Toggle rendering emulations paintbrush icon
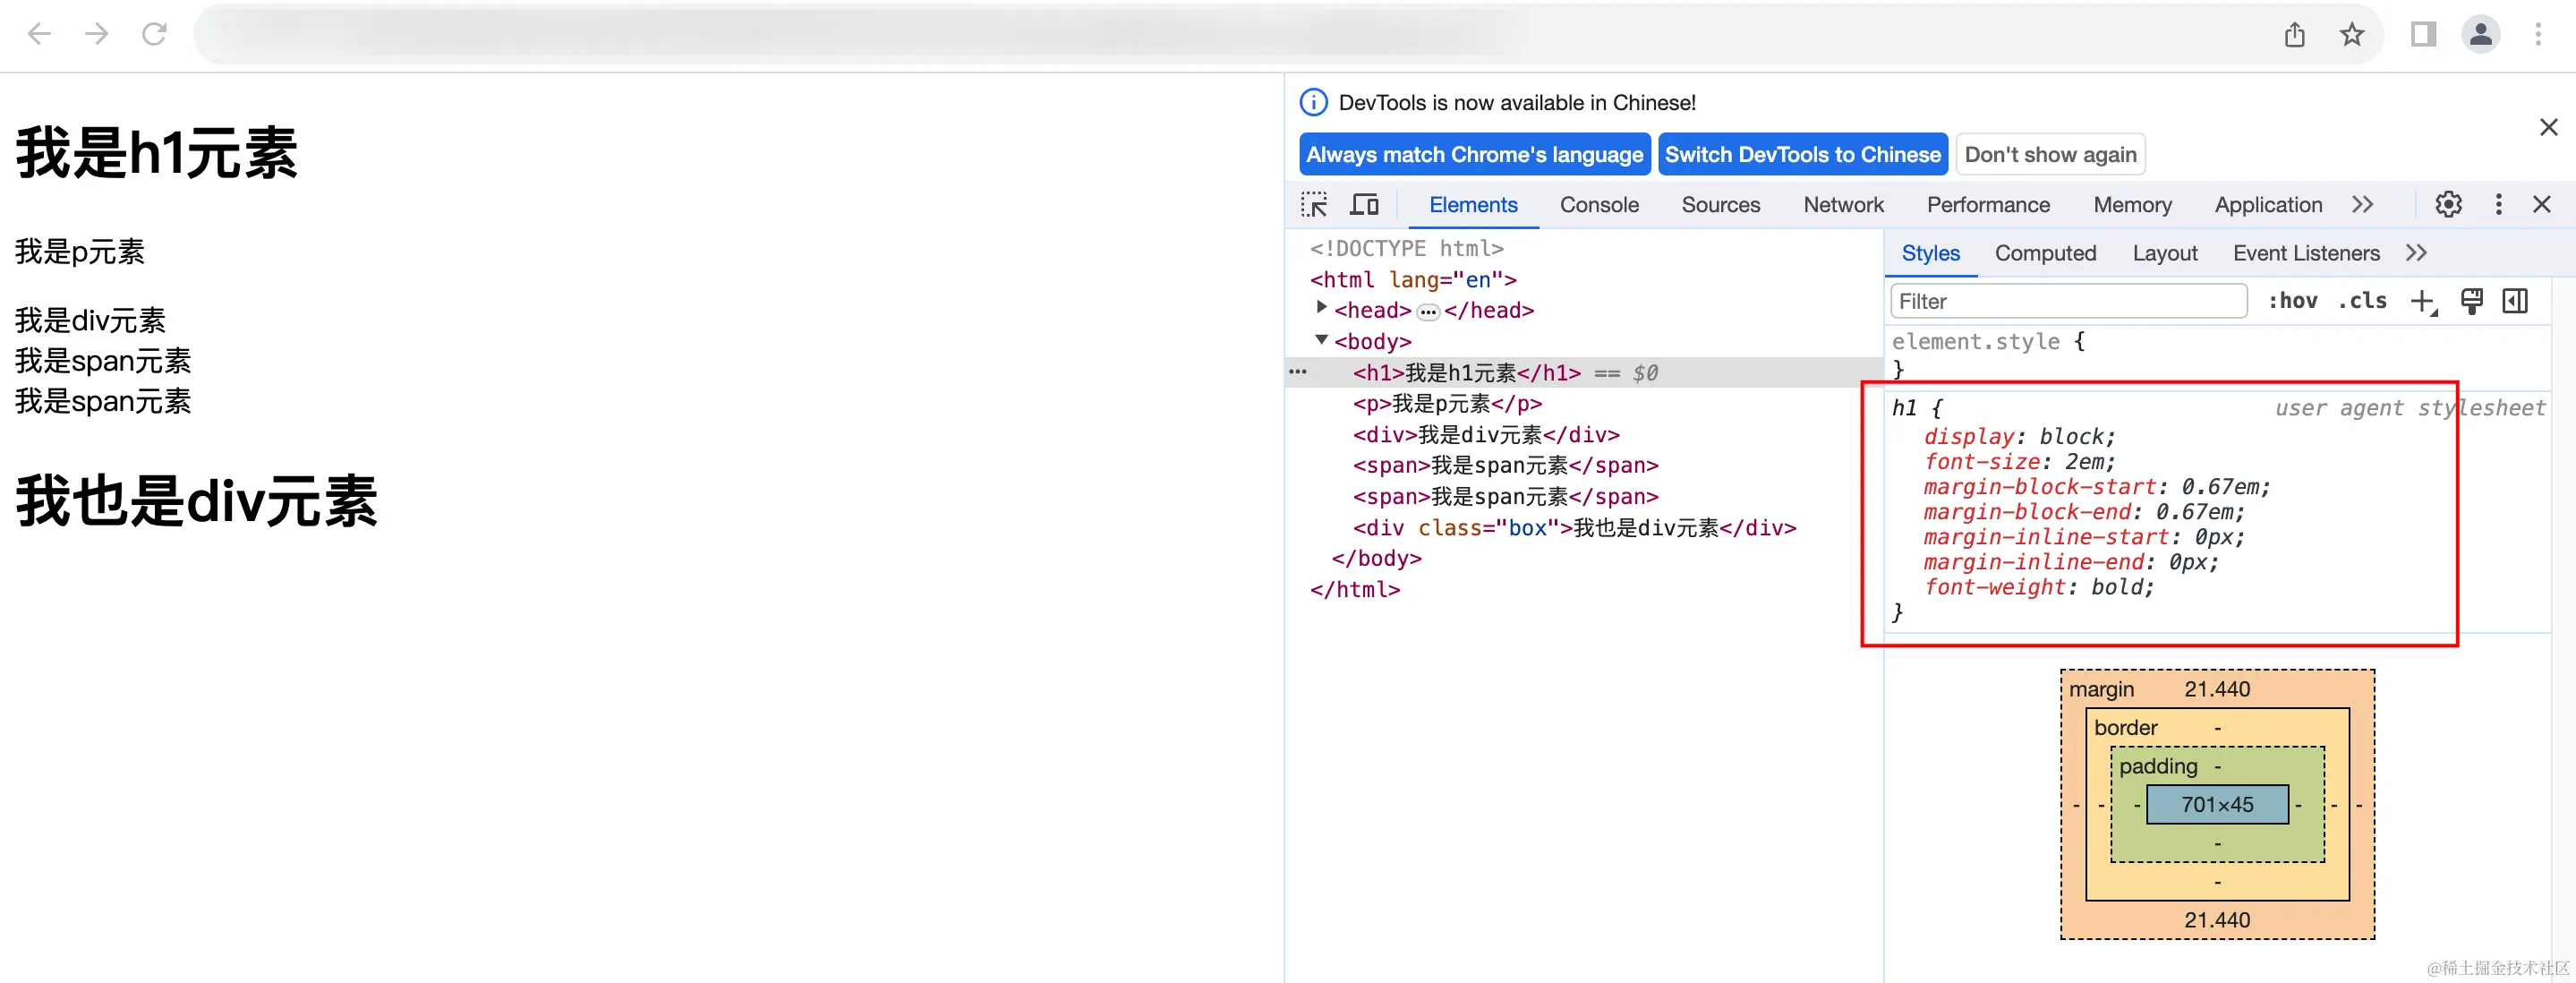The image size is (2576, 983). pyautogui.click(x=2471, y=301)
